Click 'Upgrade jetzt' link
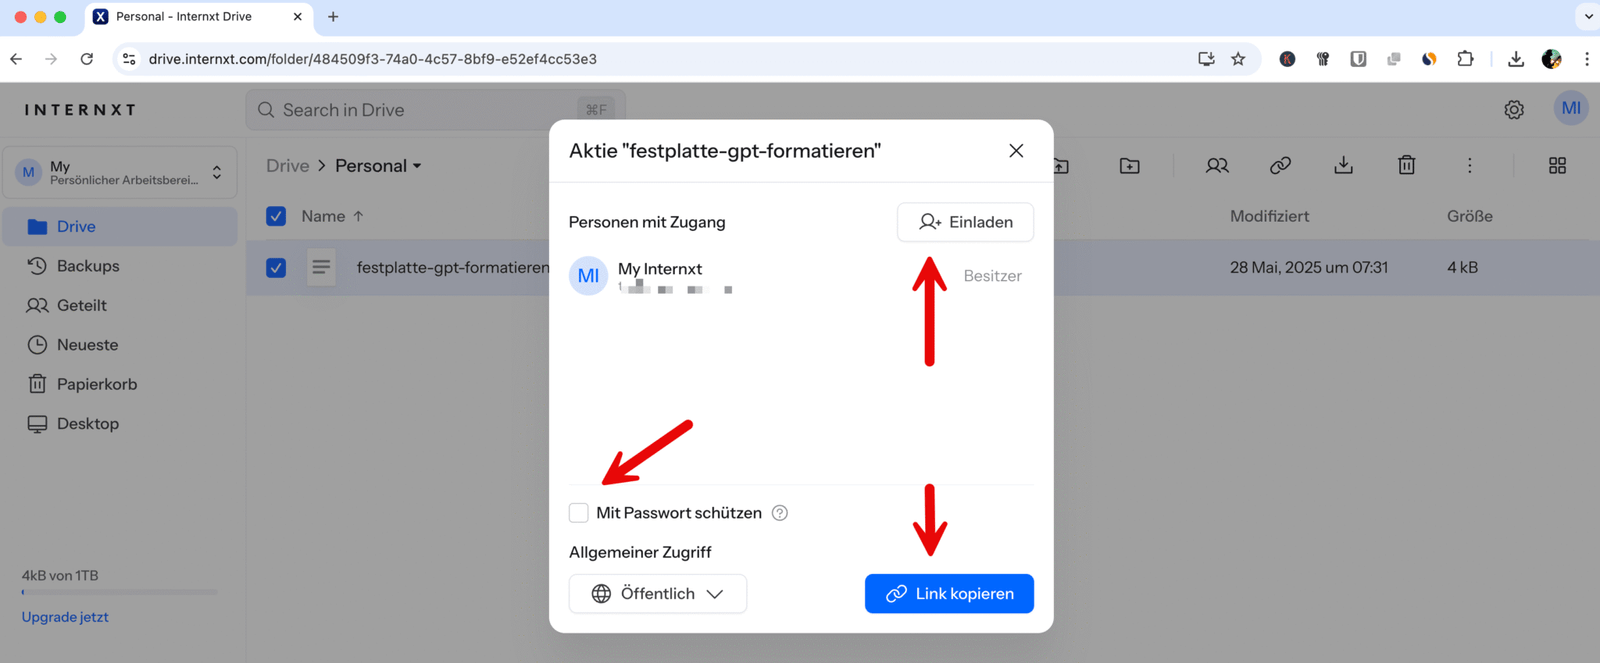Screen dimensions: 1600x663 pos(65,617)
